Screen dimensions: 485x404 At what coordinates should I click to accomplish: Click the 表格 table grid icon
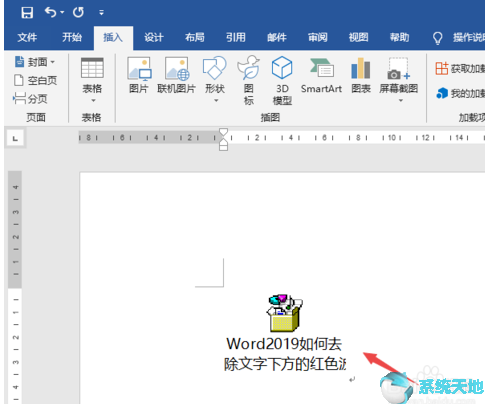(x=92, y=68)
